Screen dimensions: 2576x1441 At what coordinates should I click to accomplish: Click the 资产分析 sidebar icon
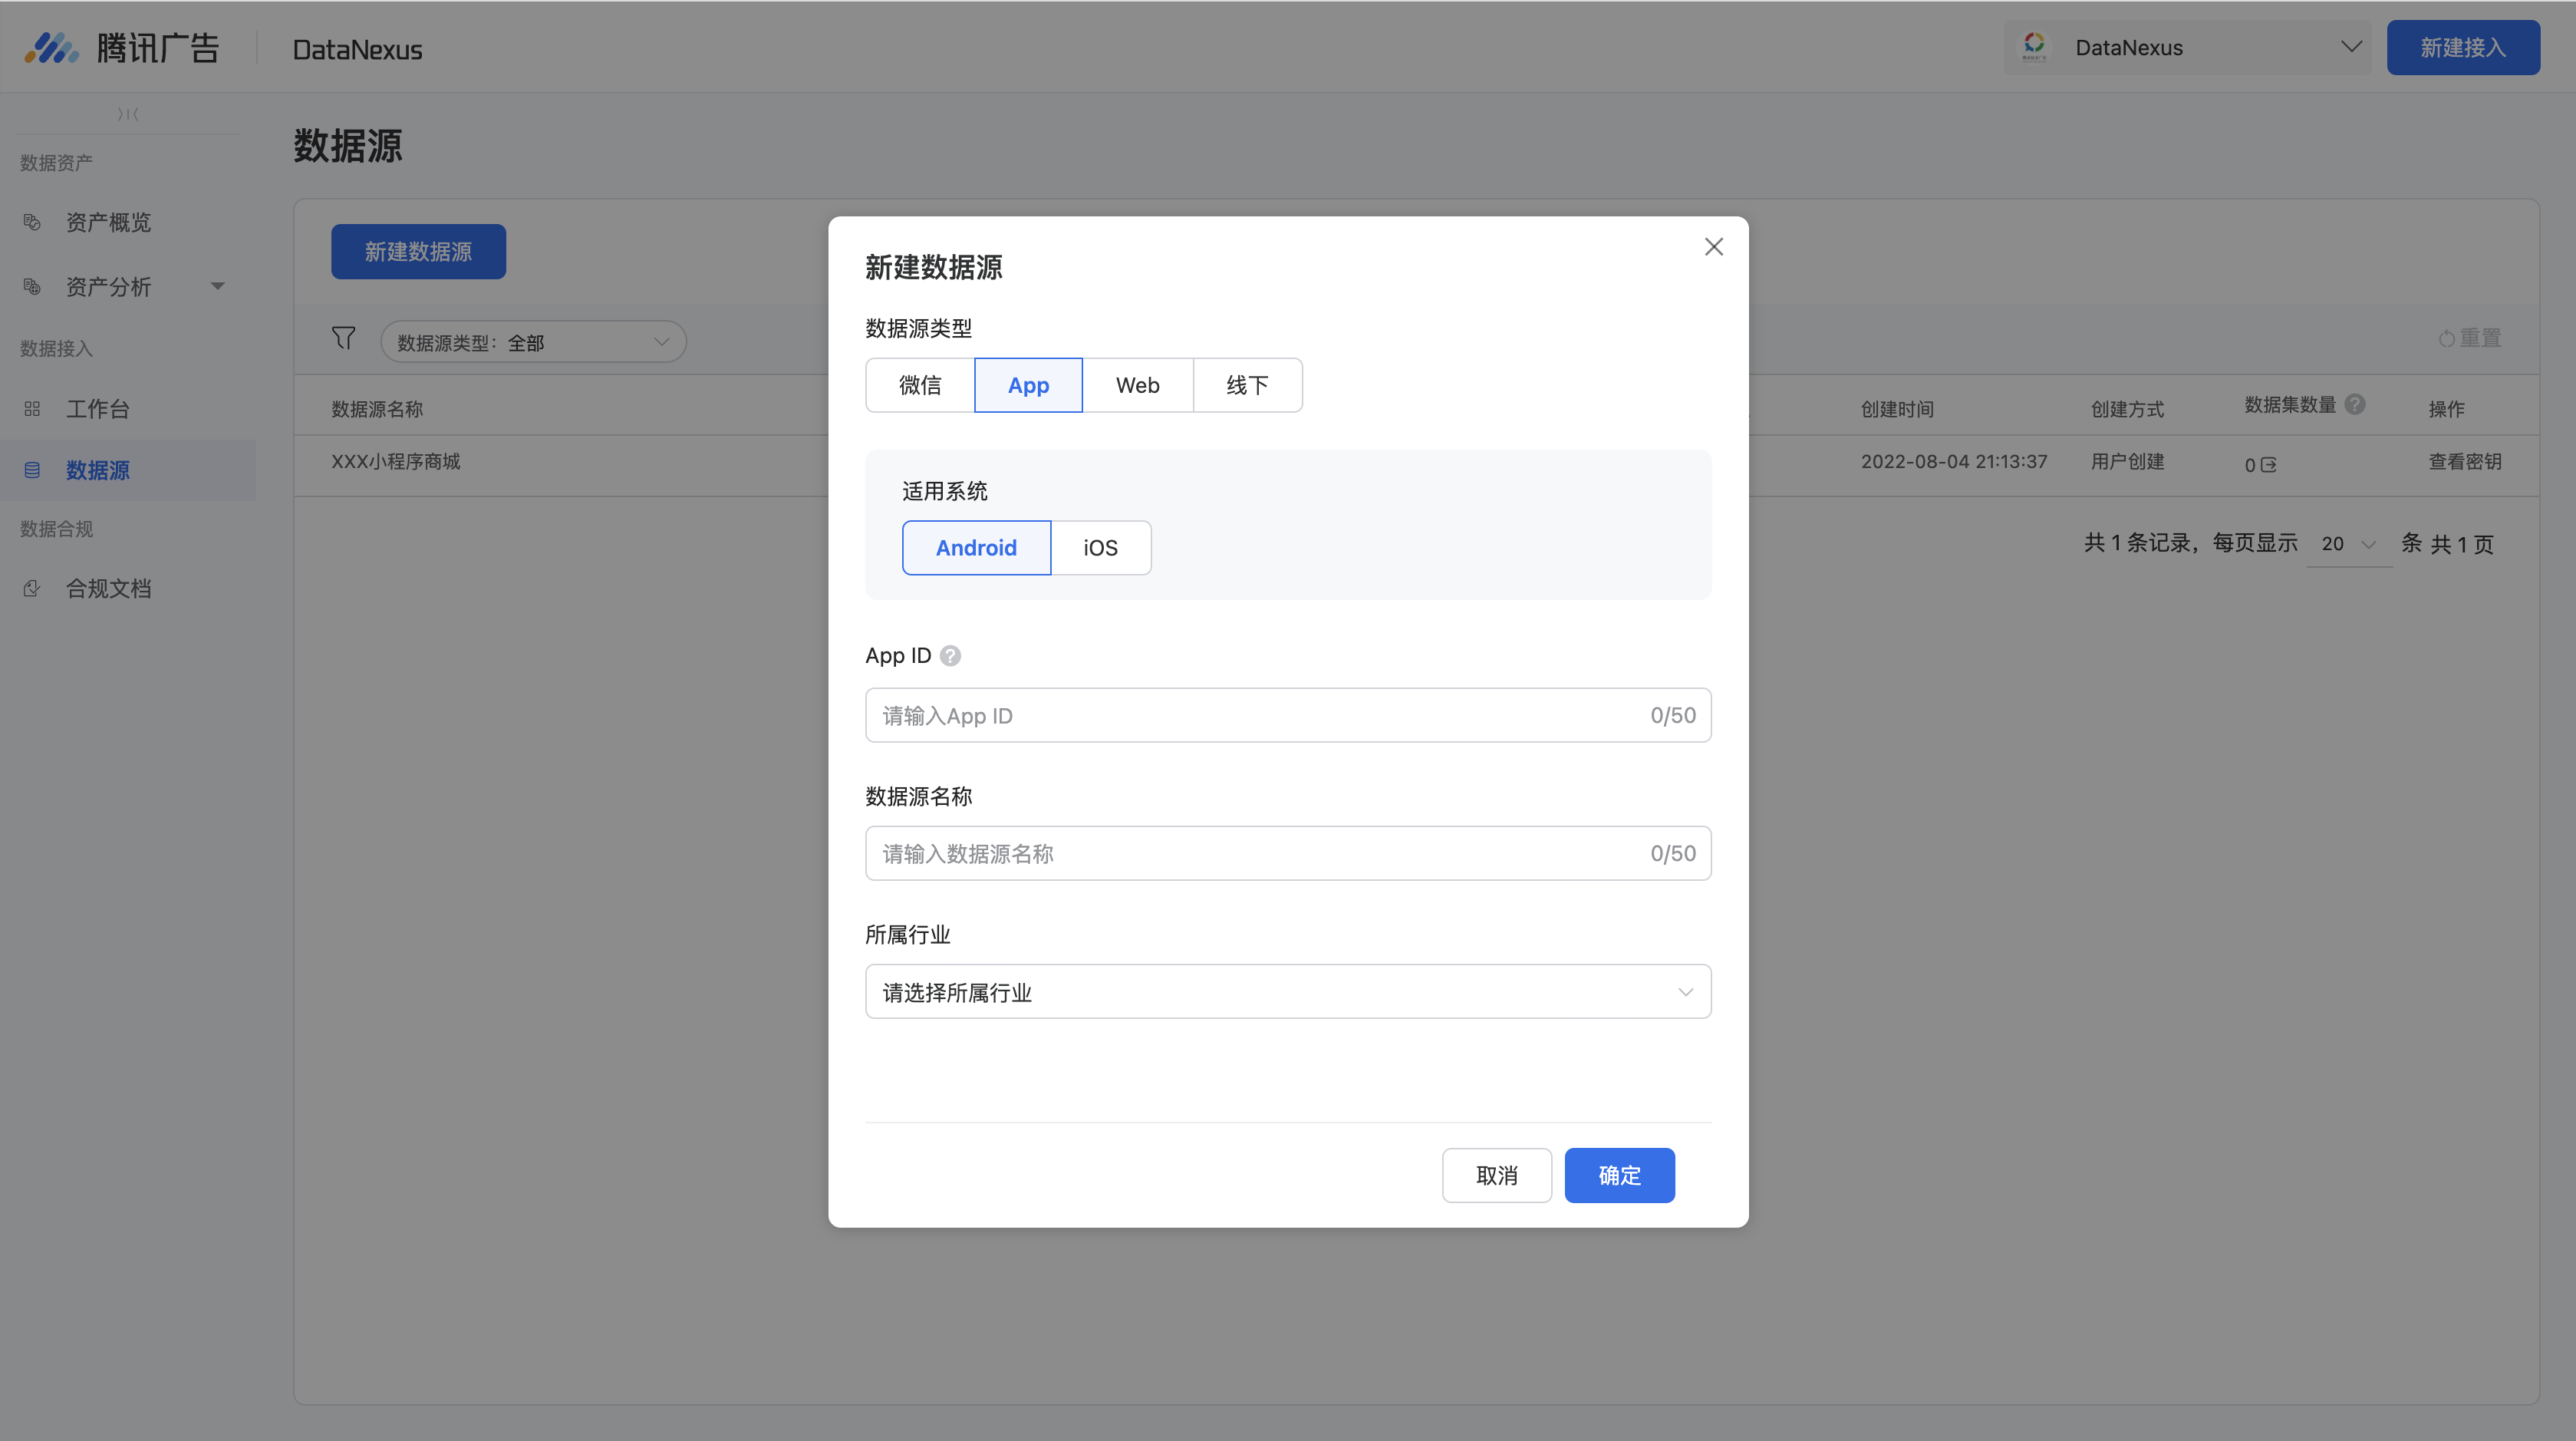point(32,287)
